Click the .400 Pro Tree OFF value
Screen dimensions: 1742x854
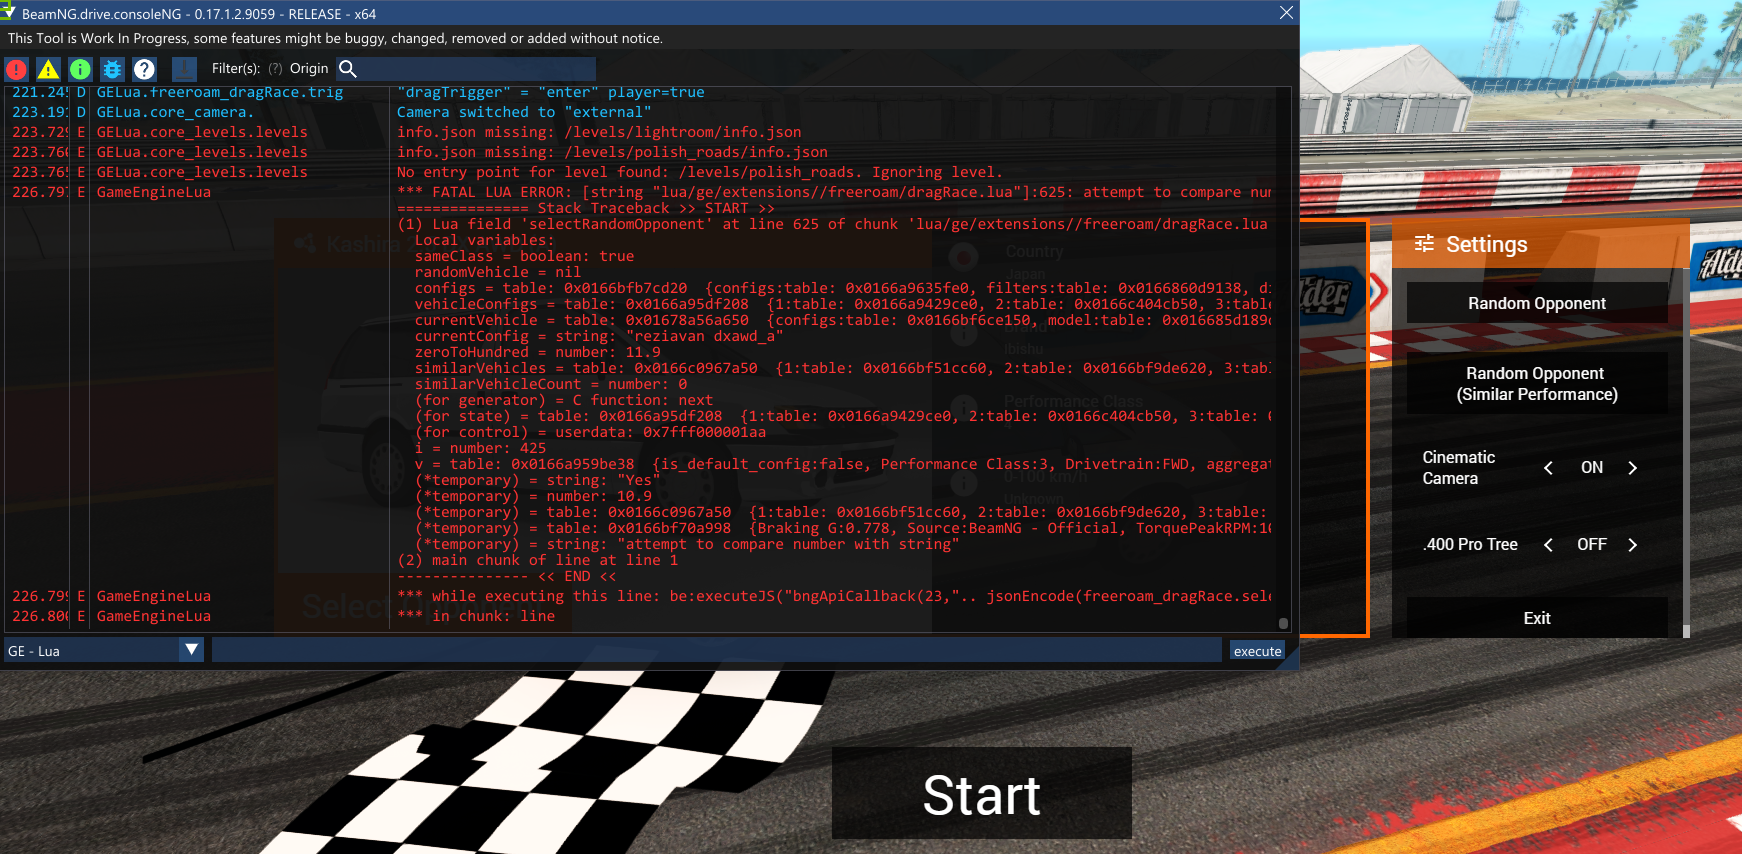pyautogui.click(x=1592, y=545)
